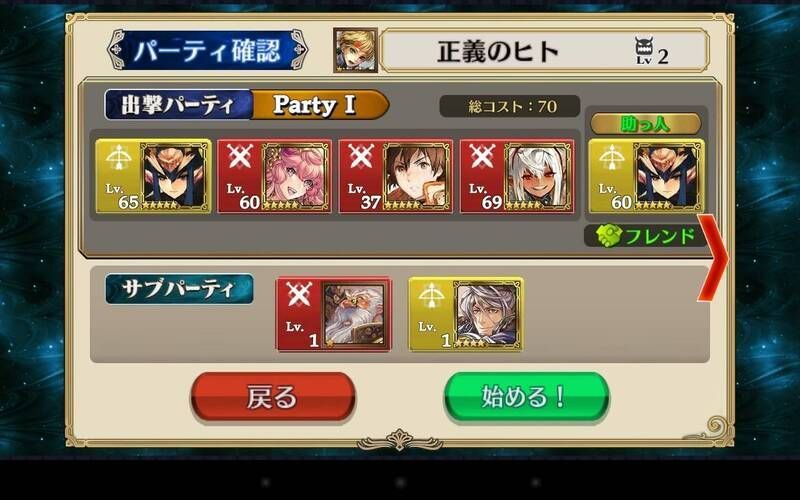This screenshot has width=800, height=500.
Task: Select the Lv. 60 pink-haired fighter card
Action: tap(274, 176)
